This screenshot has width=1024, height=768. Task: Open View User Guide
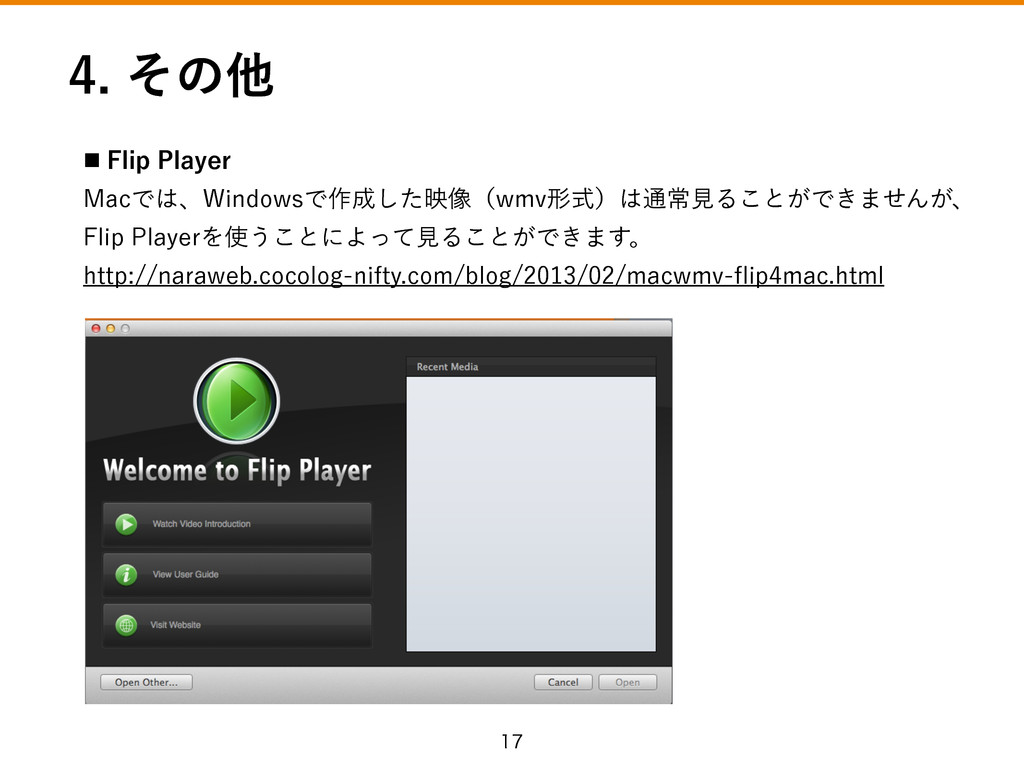pos(237,575)
